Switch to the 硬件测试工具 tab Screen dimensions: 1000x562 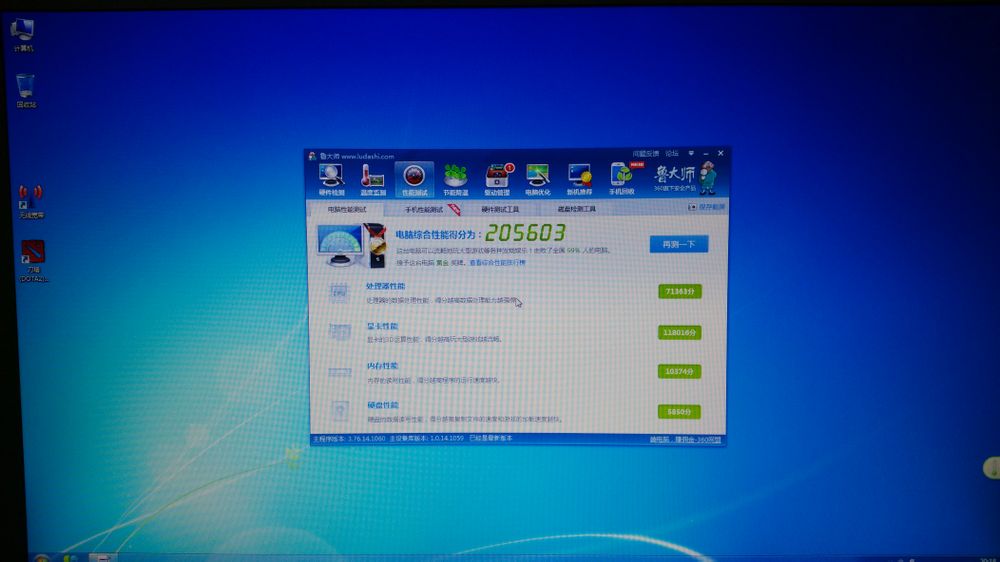coord(499,209)
